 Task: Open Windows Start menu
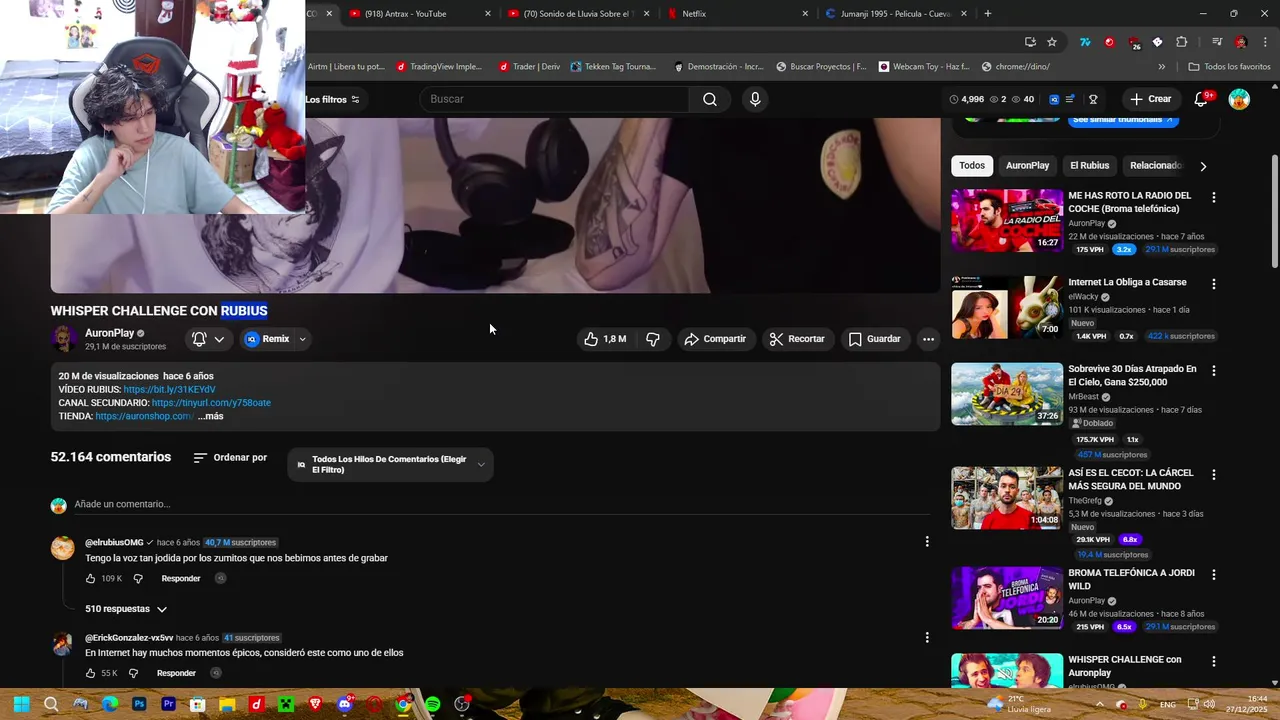[21, 704]
